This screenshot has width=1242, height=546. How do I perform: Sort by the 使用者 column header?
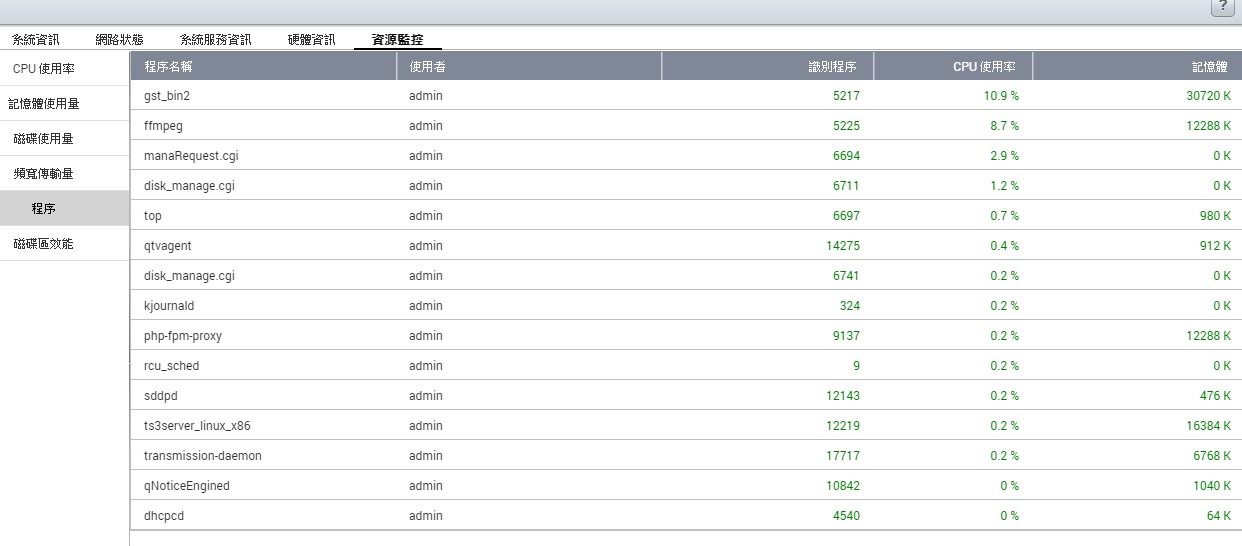click(529, 66)
